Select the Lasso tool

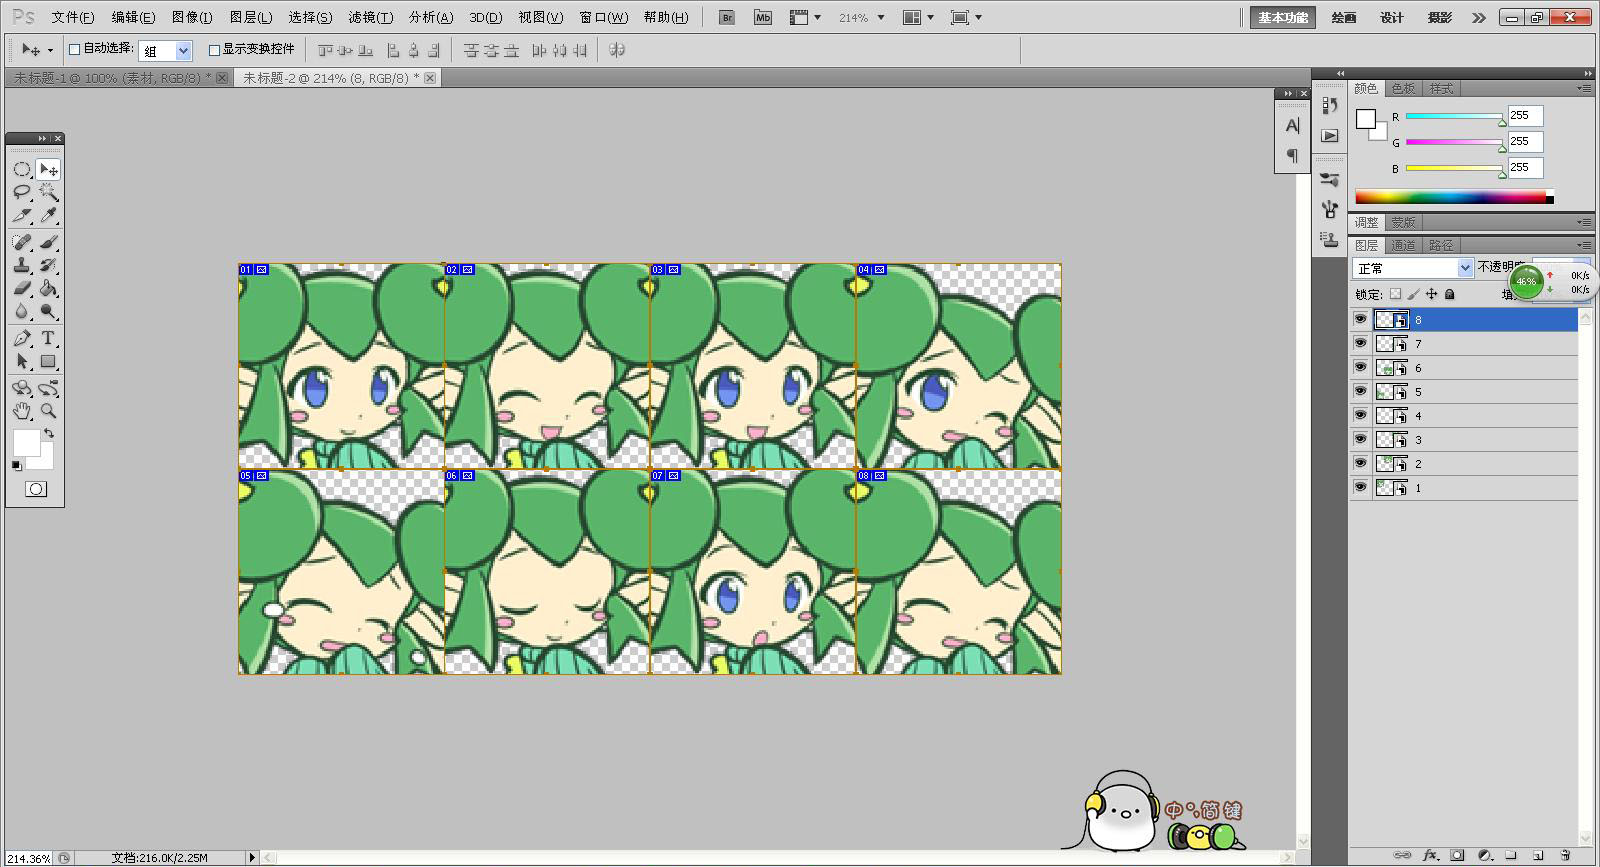[22, 192]
